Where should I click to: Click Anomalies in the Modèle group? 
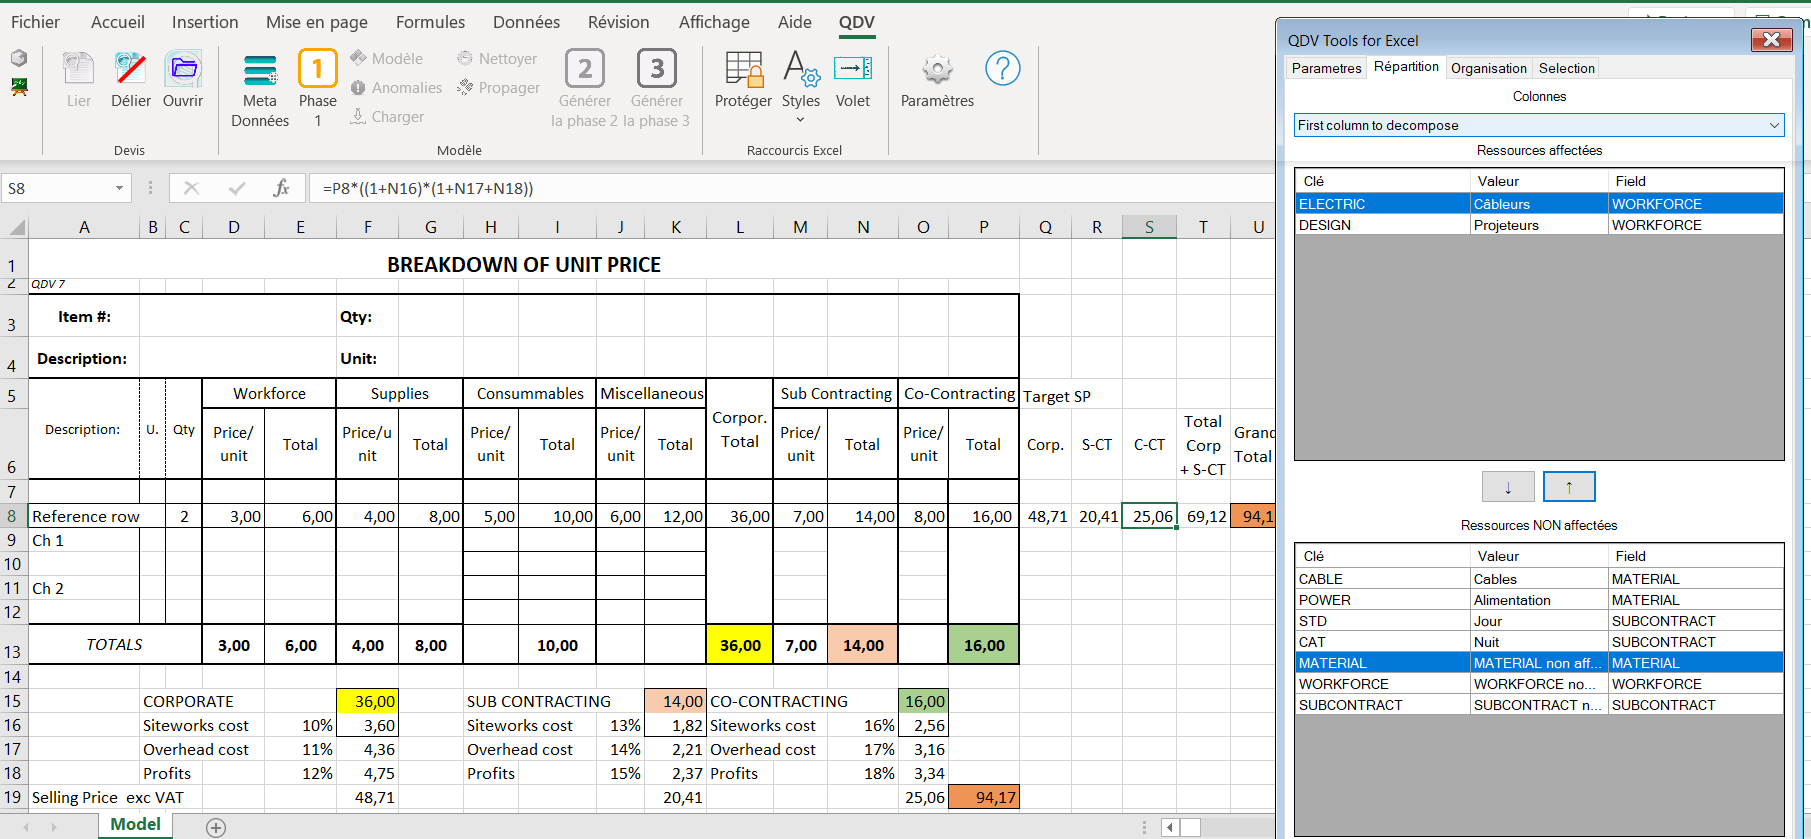click(396, 88)
